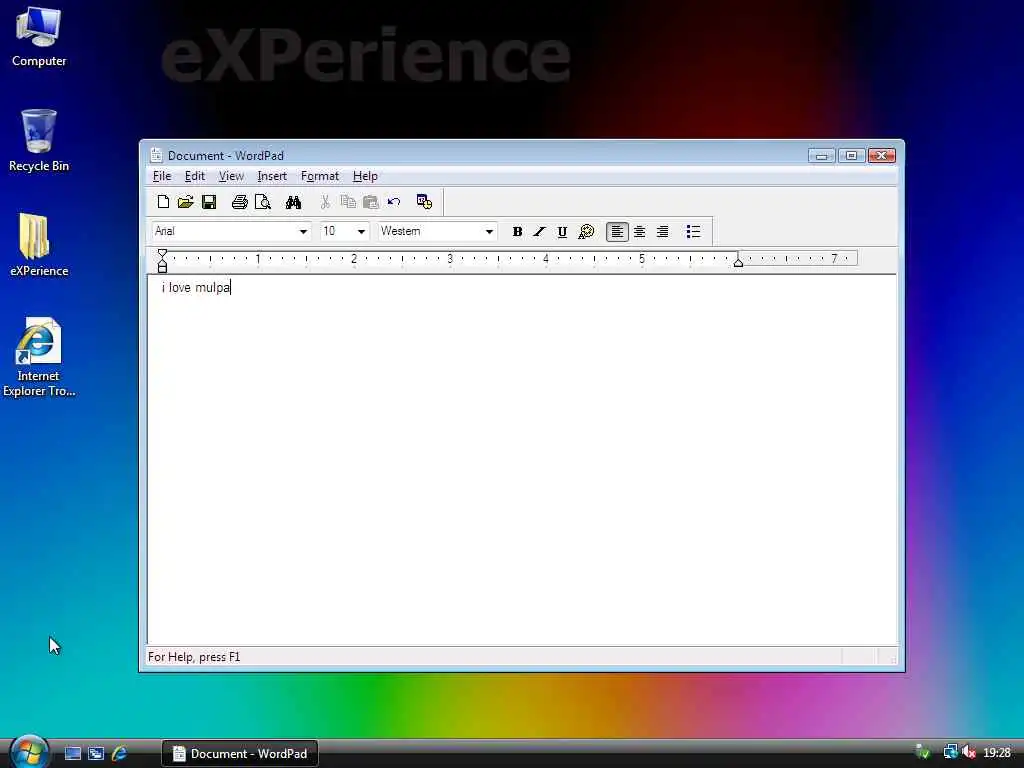The image size is (1024, 768).
Task: Expand the font size 10 dropdown
Action: click(361, 231)
